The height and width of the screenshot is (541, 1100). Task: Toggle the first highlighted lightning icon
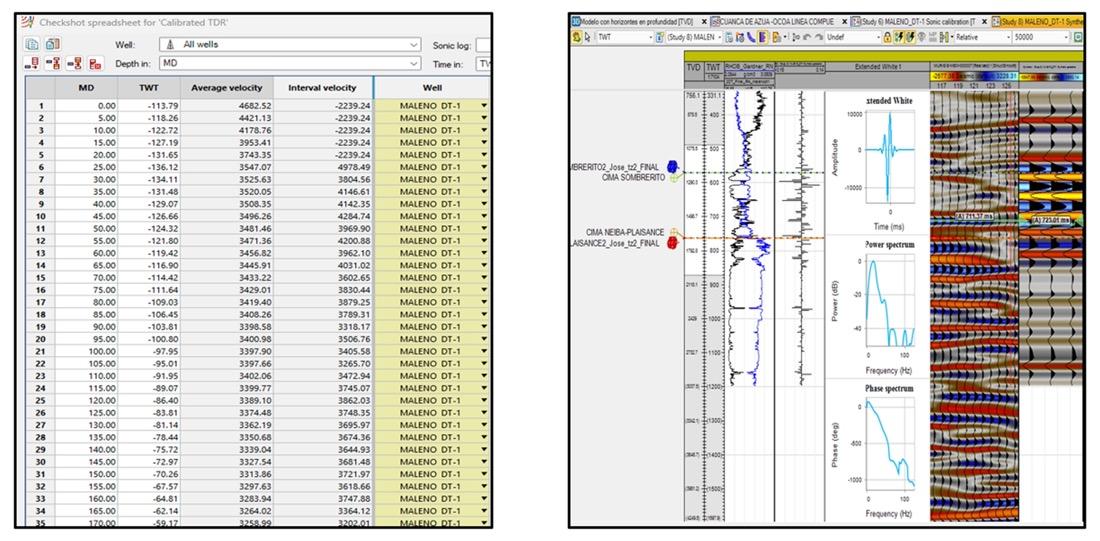click(x=899, y=37)
